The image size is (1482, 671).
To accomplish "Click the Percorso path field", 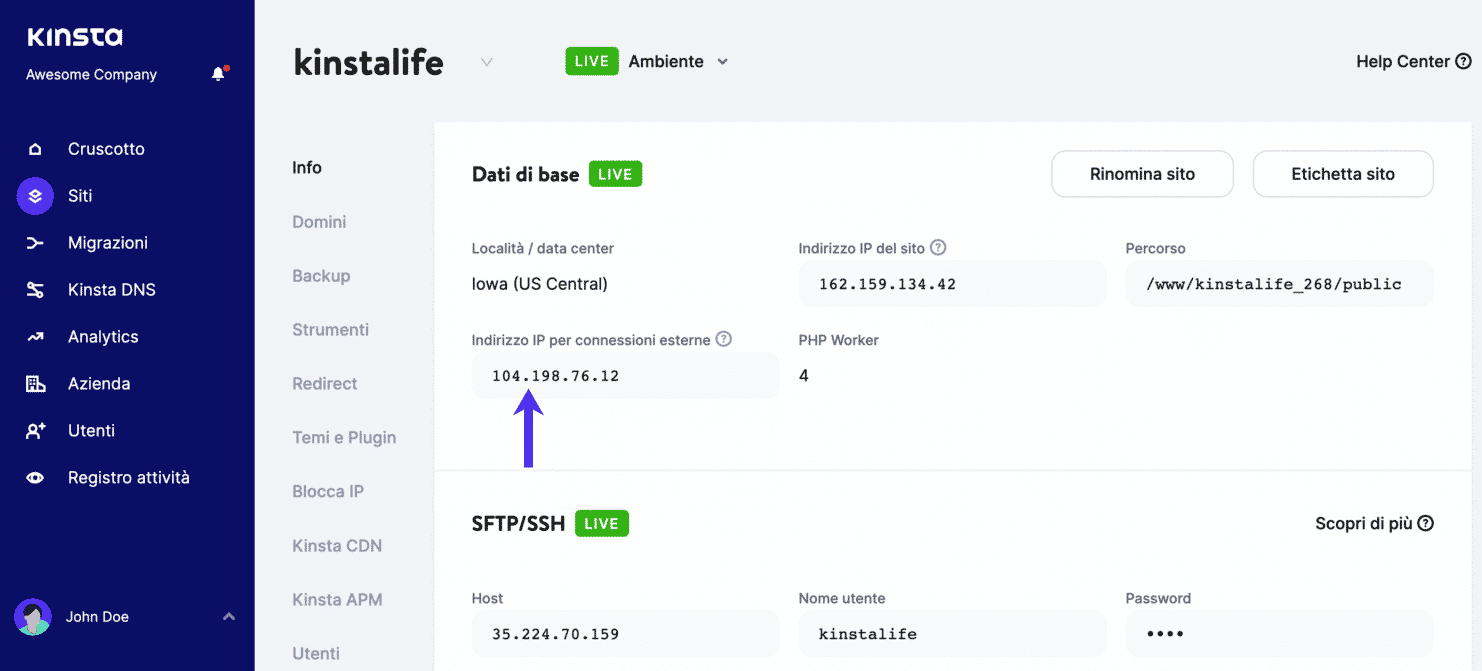I will 1279,284.
